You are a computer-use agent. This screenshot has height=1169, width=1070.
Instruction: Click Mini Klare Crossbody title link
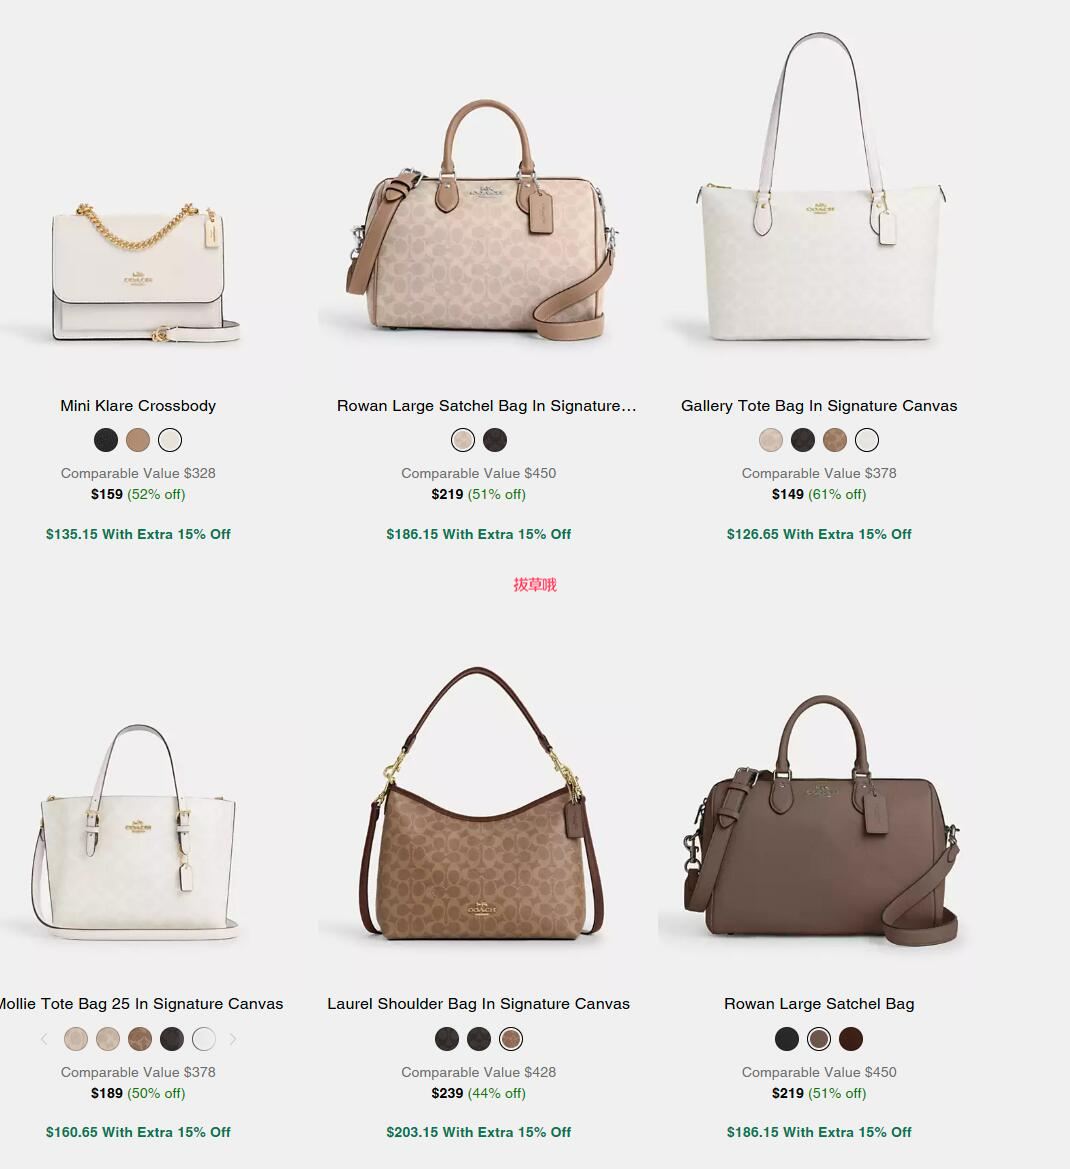(138, 406)
